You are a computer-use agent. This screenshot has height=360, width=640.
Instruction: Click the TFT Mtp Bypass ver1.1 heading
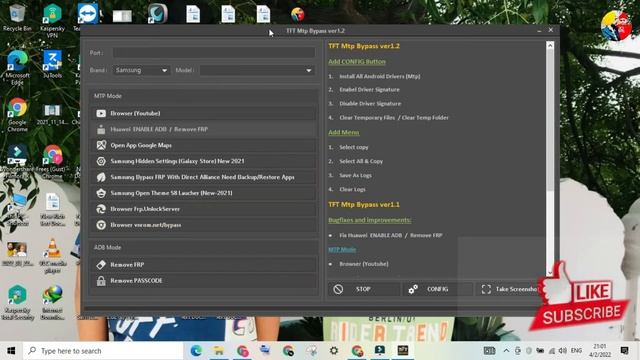click(x=364, y=204)
